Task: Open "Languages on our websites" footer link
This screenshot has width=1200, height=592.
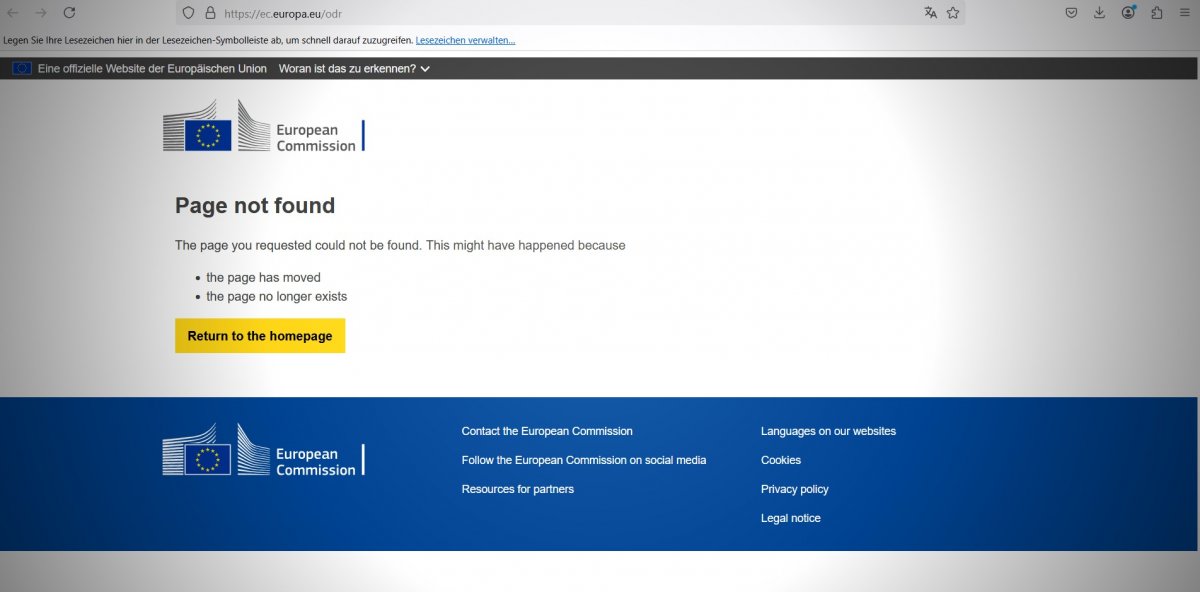Action: 828,431
